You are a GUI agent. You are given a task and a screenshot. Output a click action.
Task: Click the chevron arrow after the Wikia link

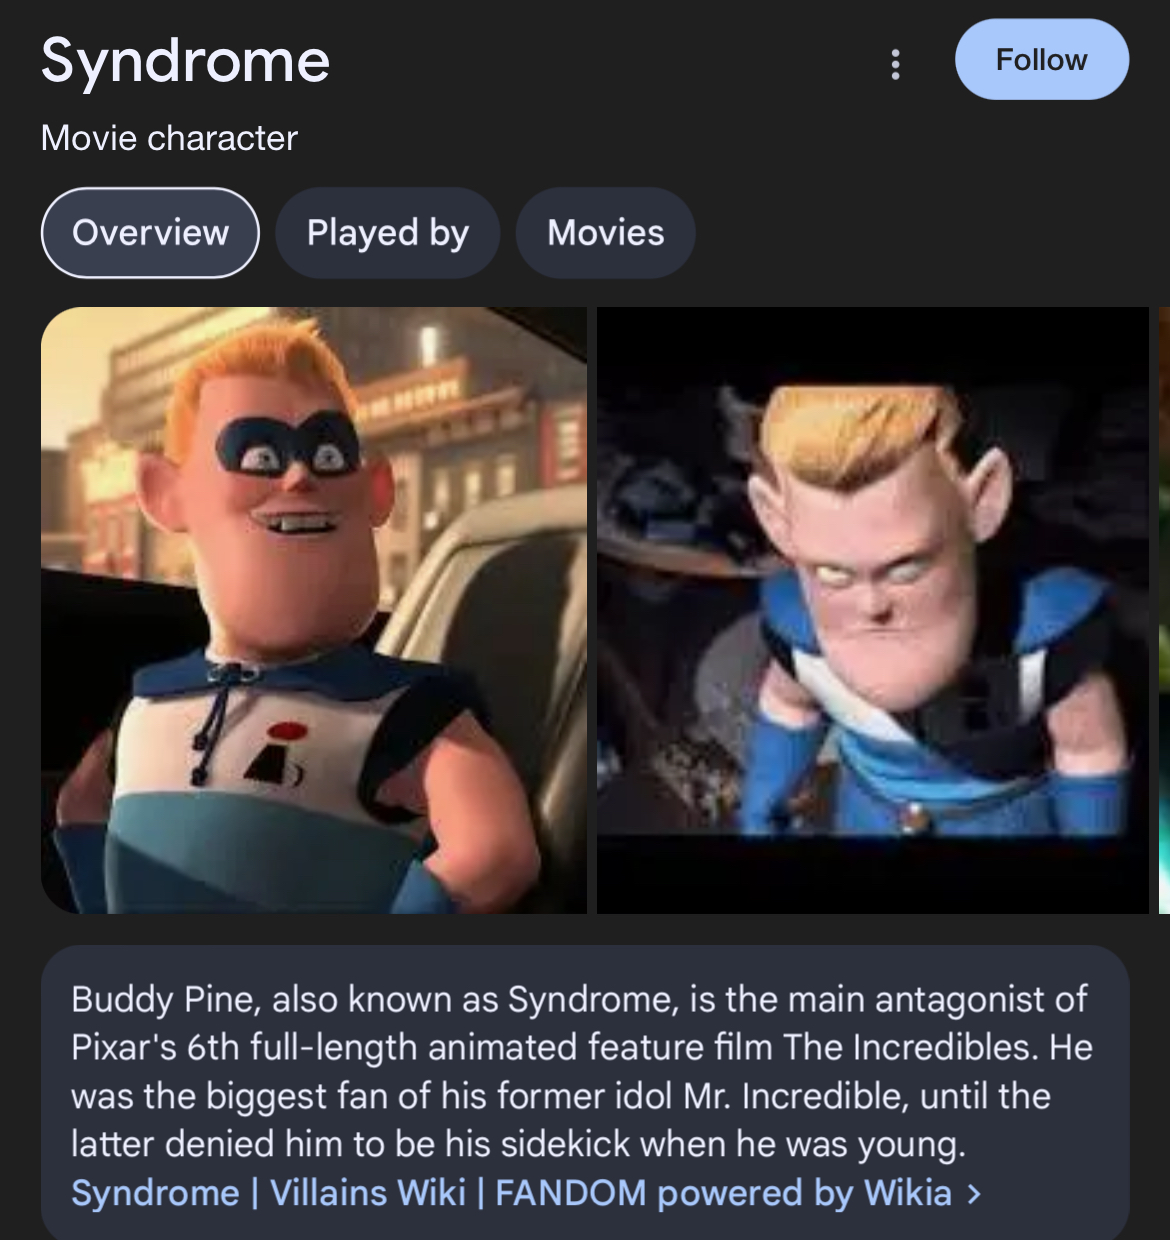coord(975,1193)
